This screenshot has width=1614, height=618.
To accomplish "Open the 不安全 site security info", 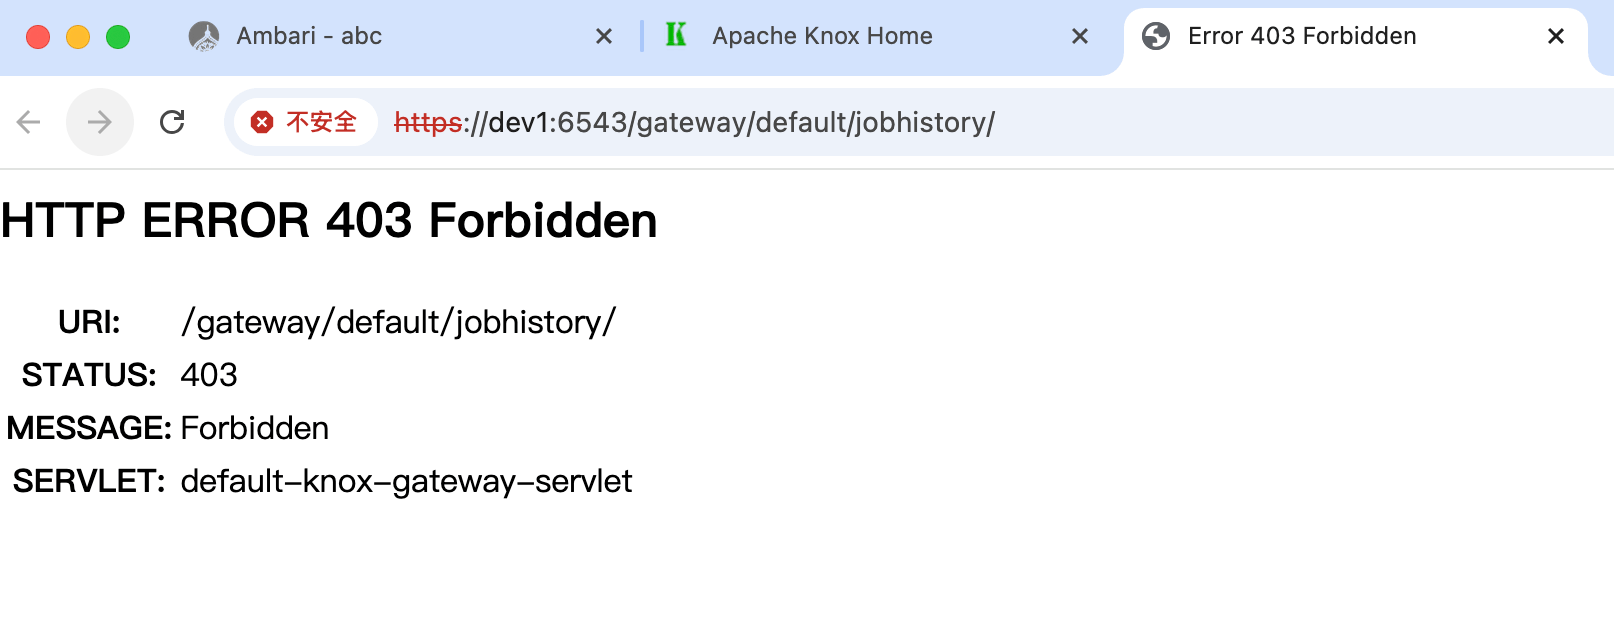I will (x=305, y=122).
